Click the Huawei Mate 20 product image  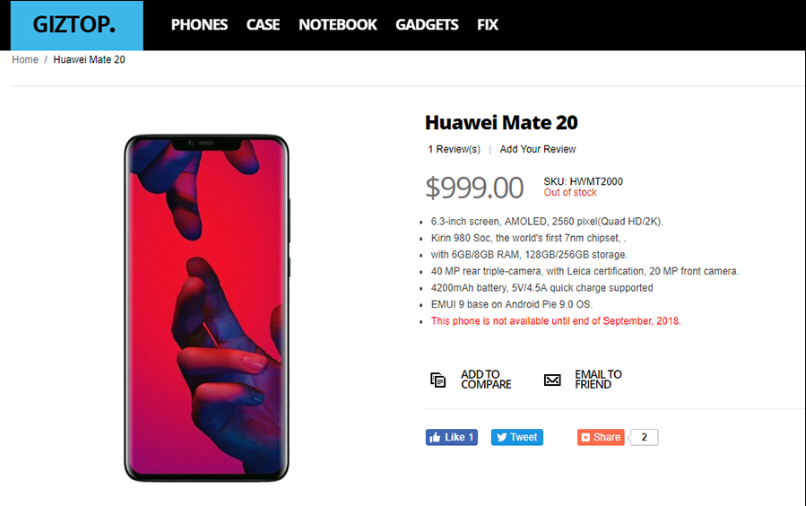point(207,308)
